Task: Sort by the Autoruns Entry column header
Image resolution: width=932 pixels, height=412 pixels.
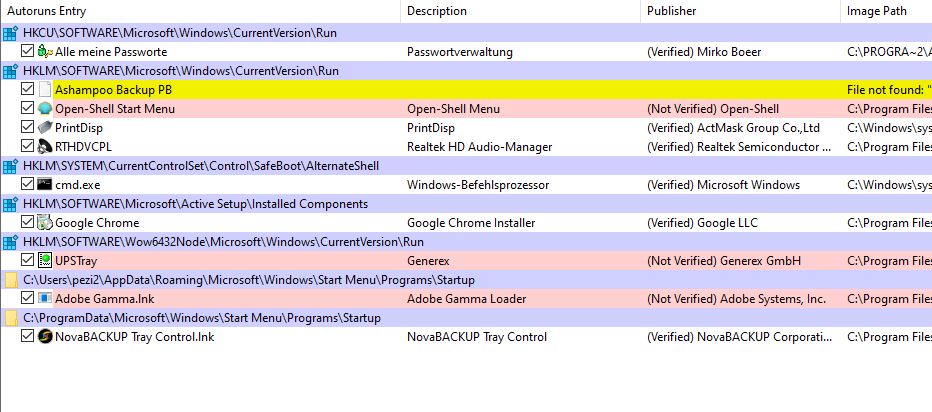Action: pos(200,11)
